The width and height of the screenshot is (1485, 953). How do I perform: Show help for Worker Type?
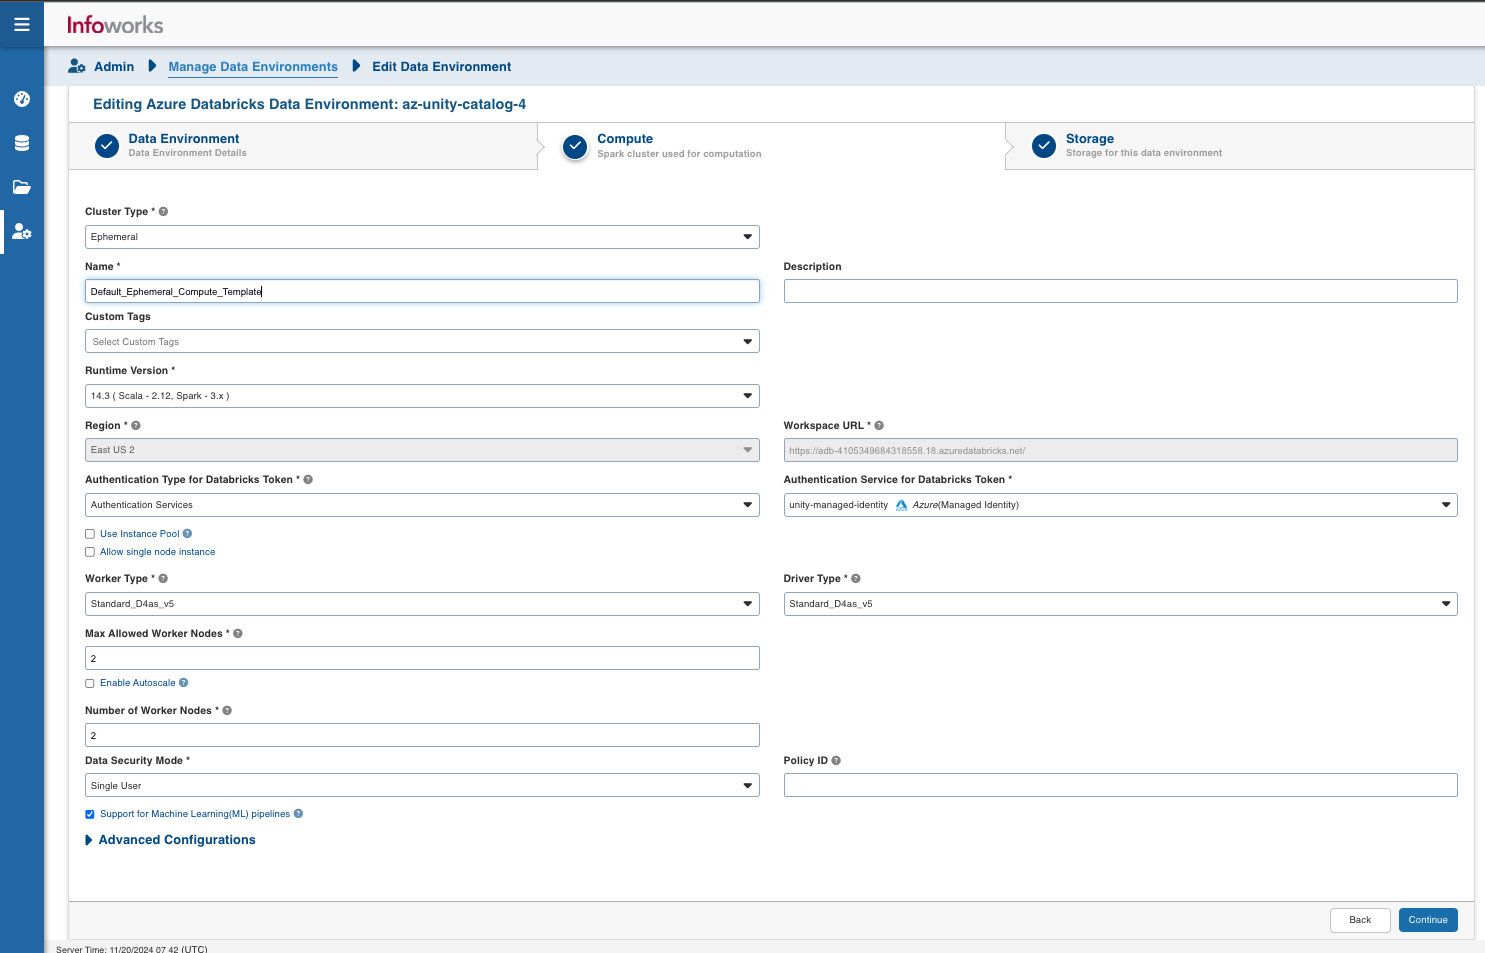[x=163, y=578]
